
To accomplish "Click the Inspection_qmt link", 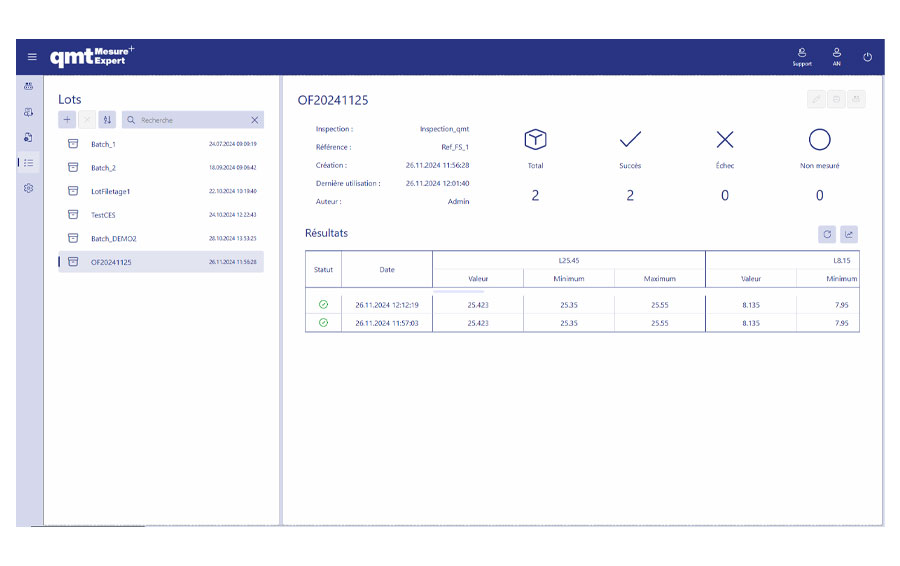I will click(x=444, y=129).
